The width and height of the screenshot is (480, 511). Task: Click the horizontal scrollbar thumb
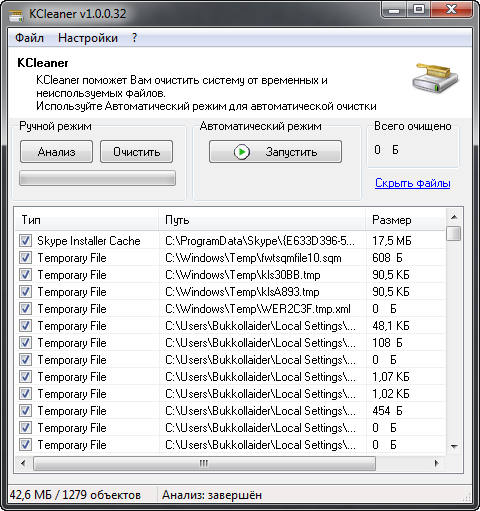point(204,463)
